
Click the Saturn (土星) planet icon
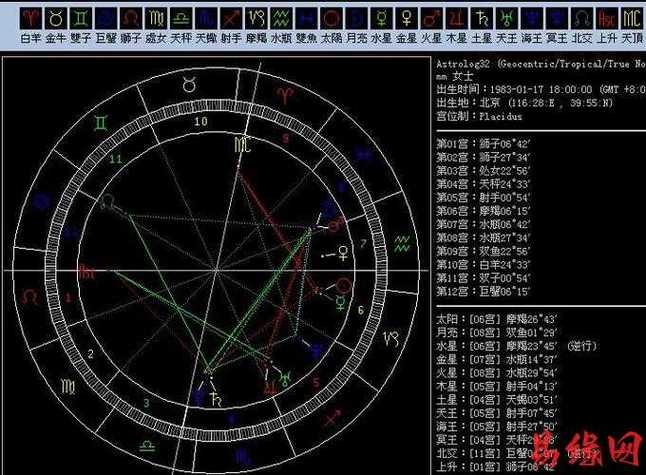[x=482, y=19]
